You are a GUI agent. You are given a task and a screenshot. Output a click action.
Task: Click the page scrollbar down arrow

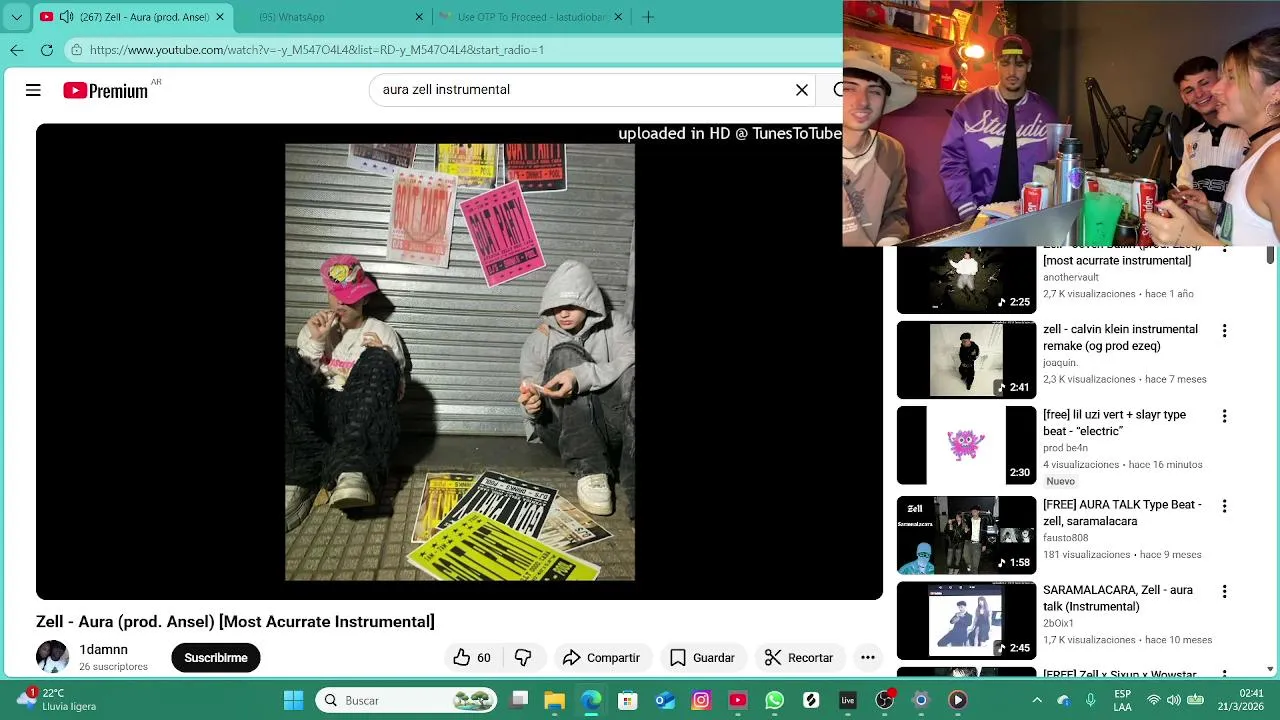1270,668
